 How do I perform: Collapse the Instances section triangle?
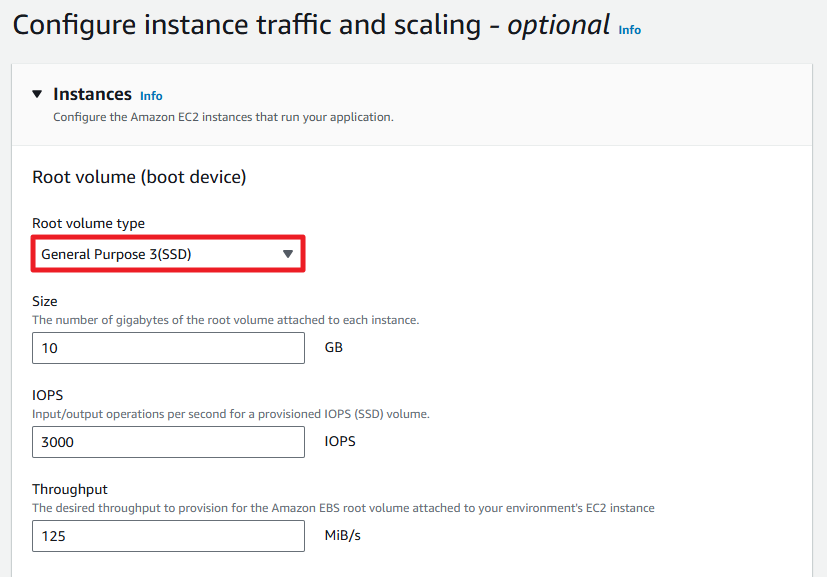tap(37, 94)
